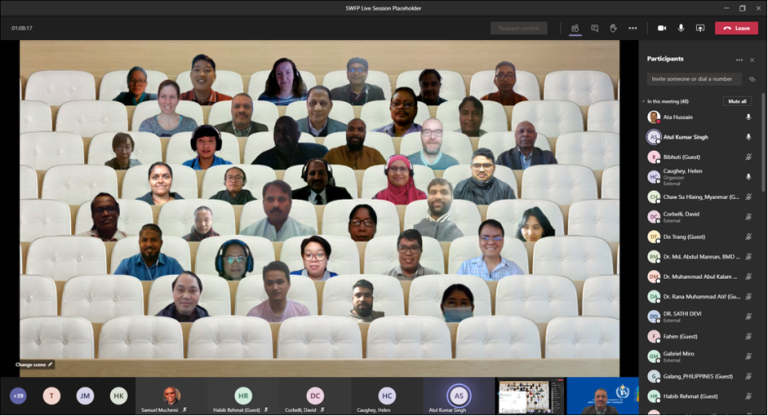The width and height of the screenshot is (768, 416).
Task: Select Do Trang (Guest) in the list
Action: tap(700, 237)
